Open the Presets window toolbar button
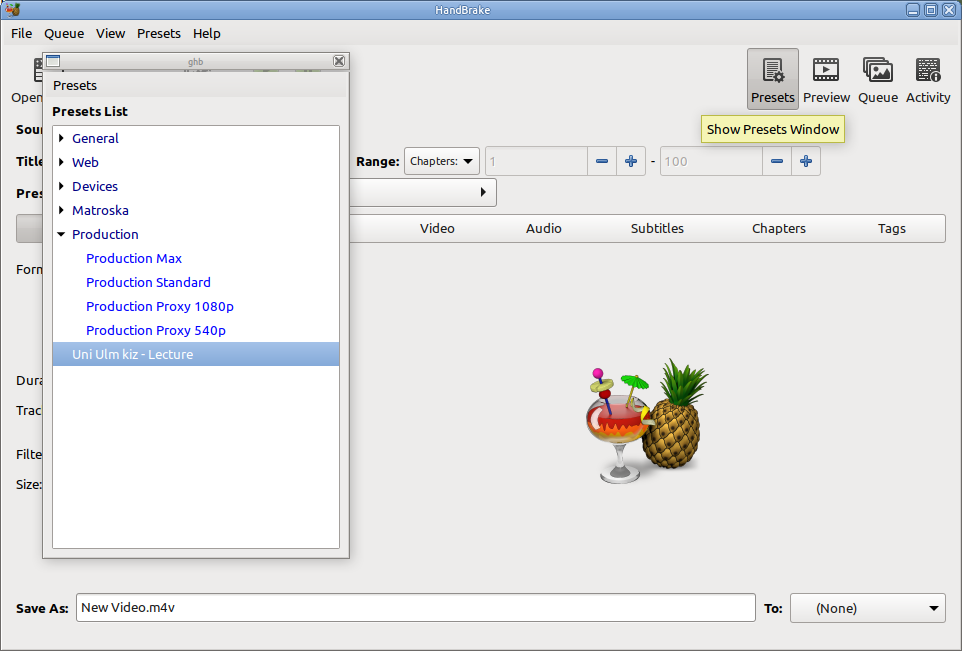This screenshot has height=651, width=962. [x=772, y=78]
